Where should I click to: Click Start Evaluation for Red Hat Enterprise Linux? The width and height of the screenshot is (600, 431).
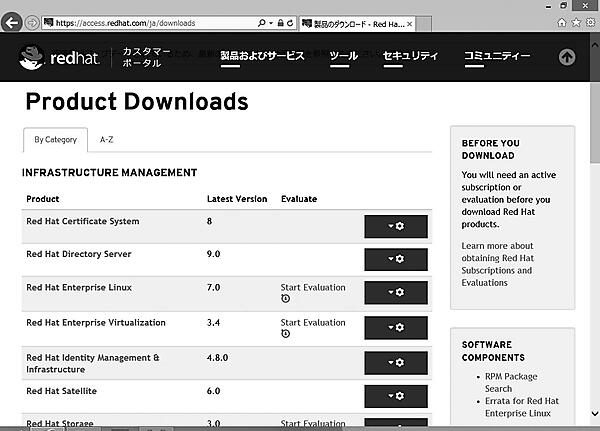(313, 288)
